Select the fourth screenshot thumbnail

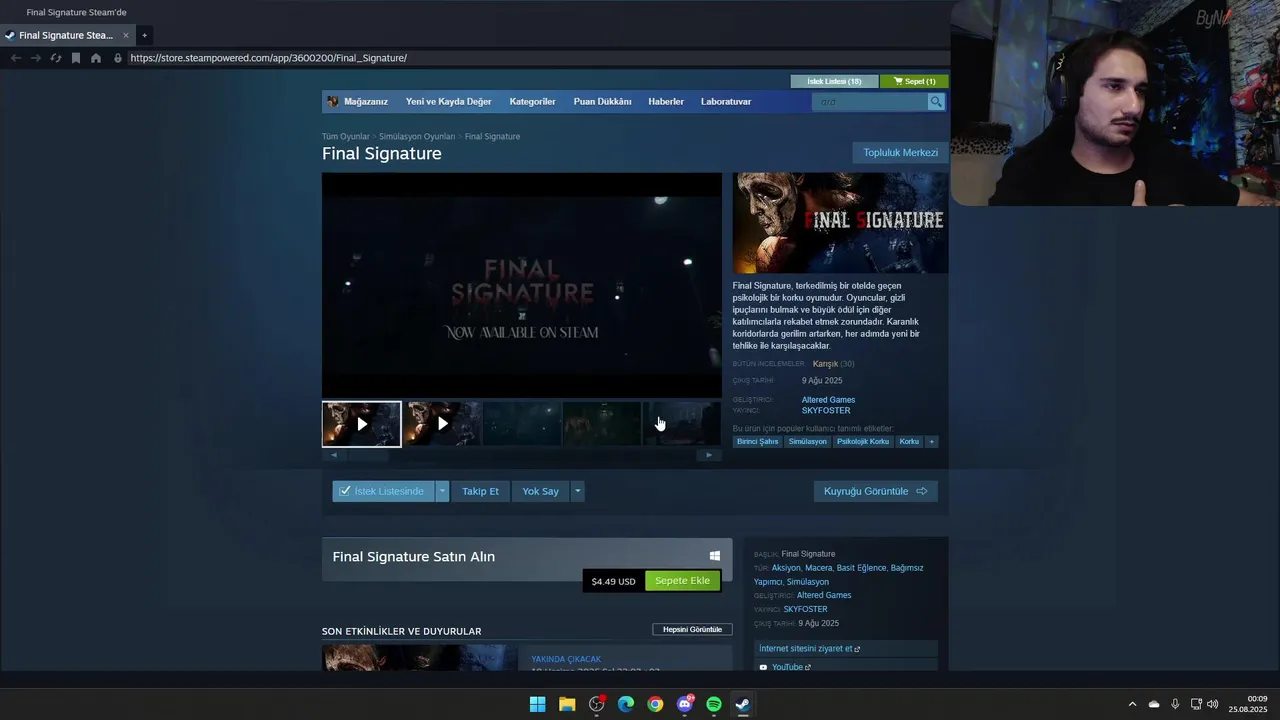point(602,424)
